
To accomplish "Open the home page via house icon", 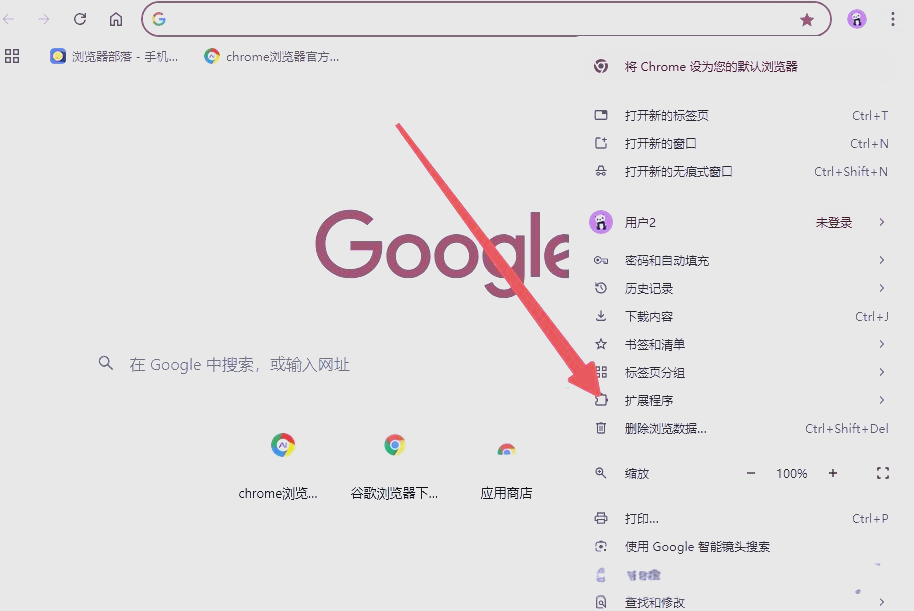I will click(x=116, y=19).
